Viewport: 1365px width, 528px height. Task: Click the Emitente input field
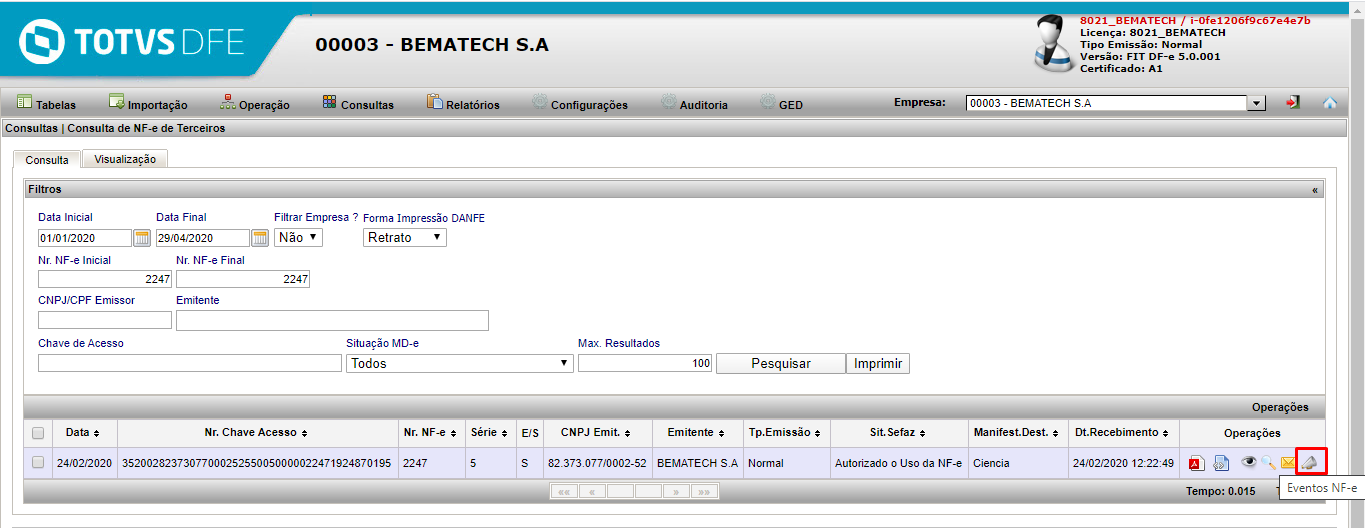[x=332, y=320]
